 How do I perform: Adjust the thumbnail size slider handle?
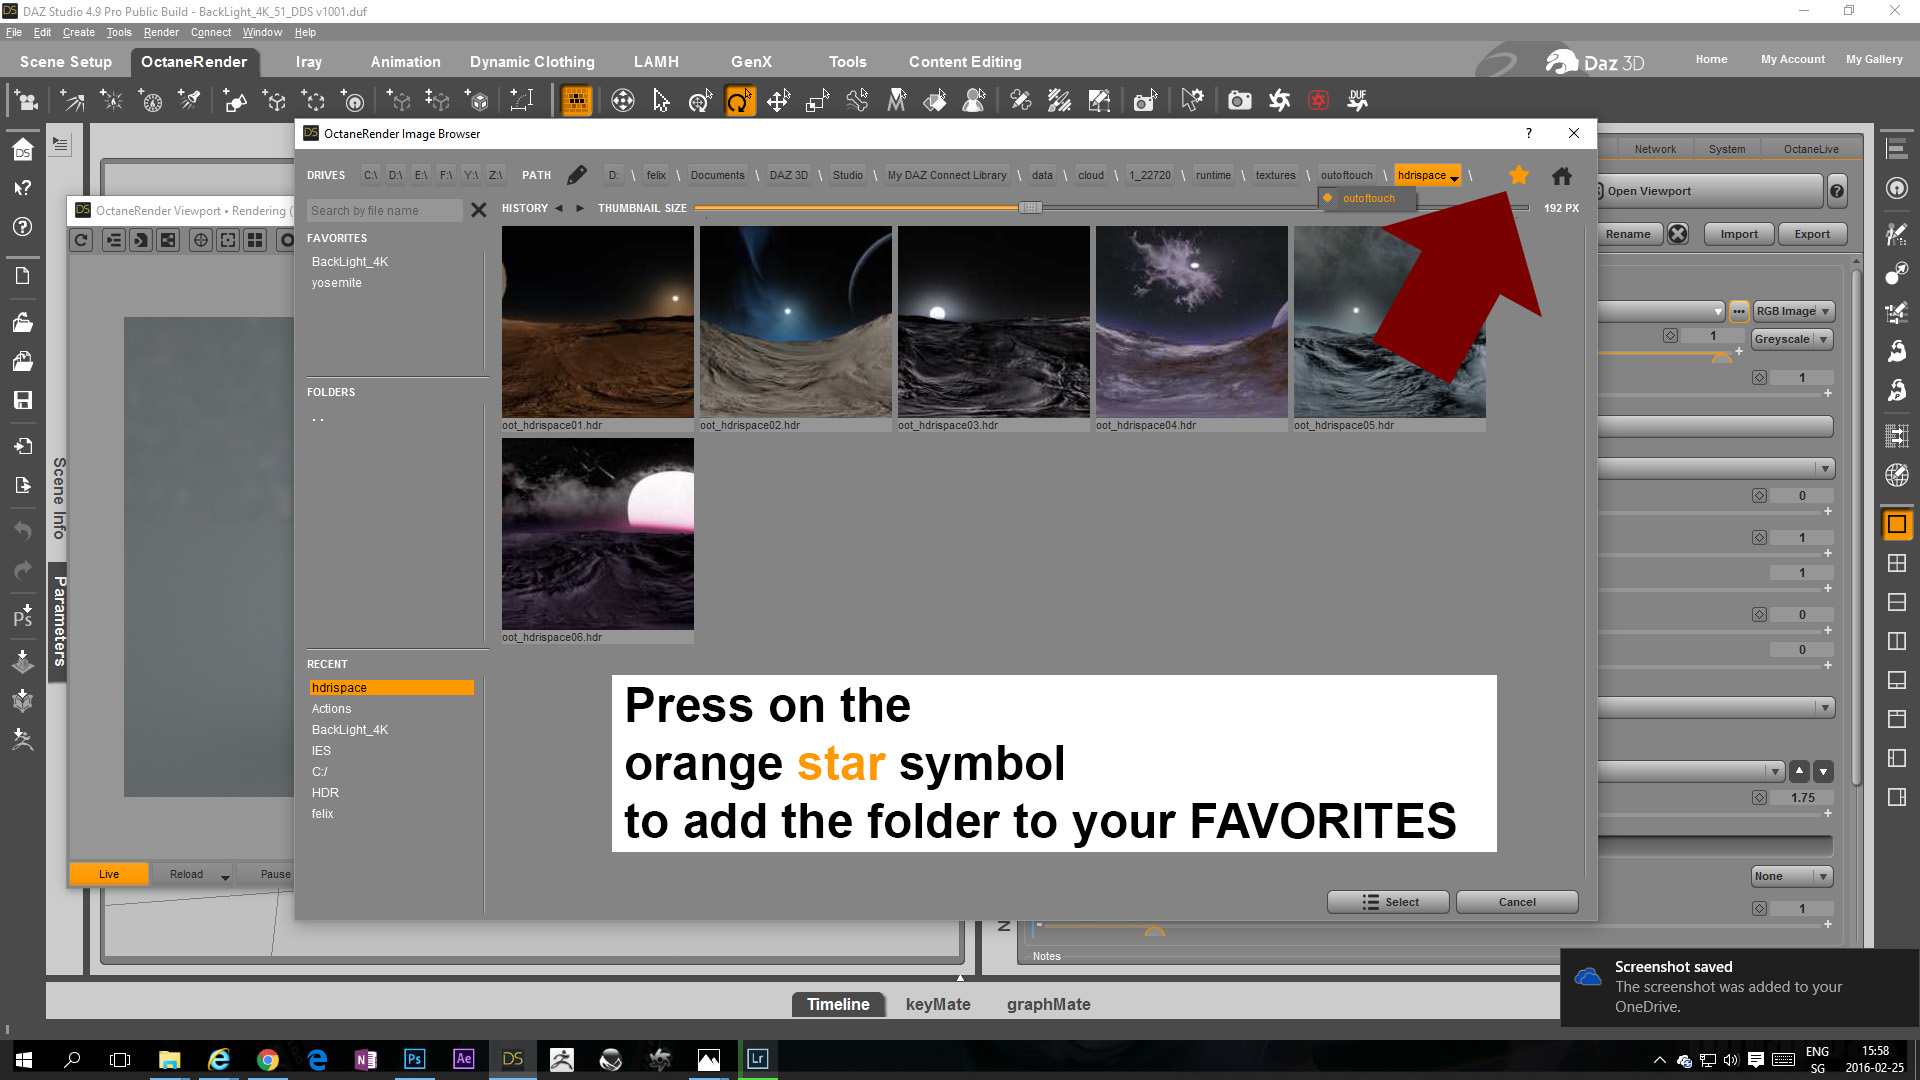pyautogui.click(x=1030, y=208)
